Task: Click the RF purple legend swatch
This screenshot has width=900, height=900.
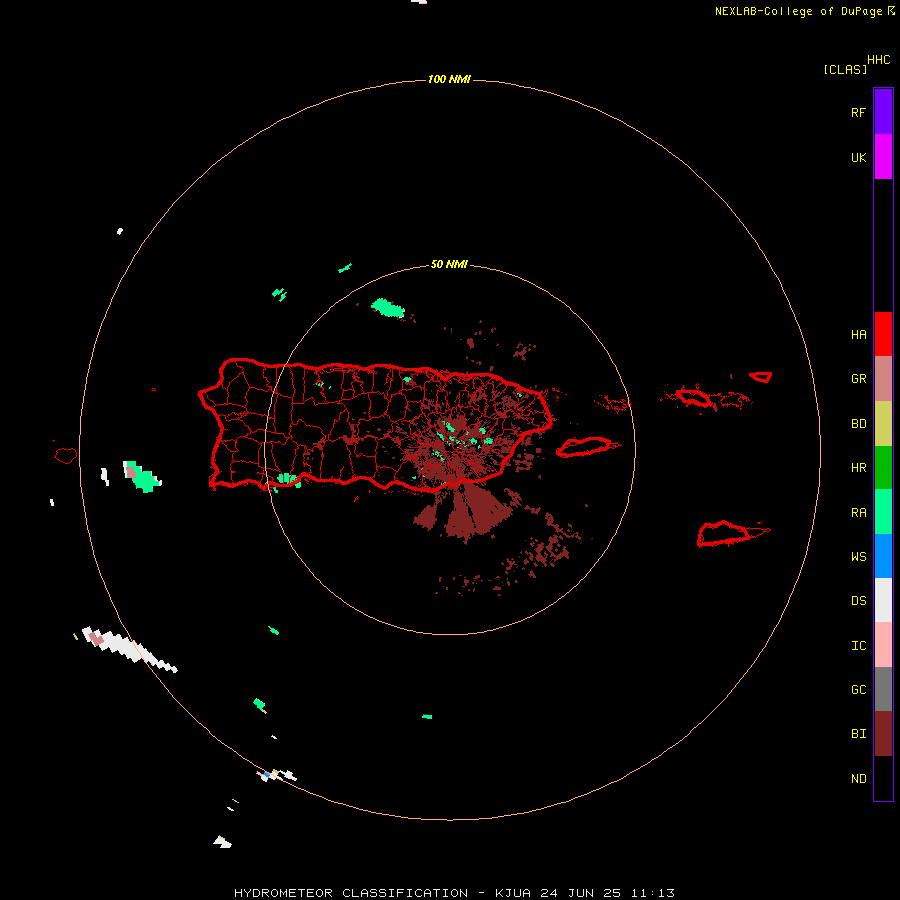Action: point(883,112)
